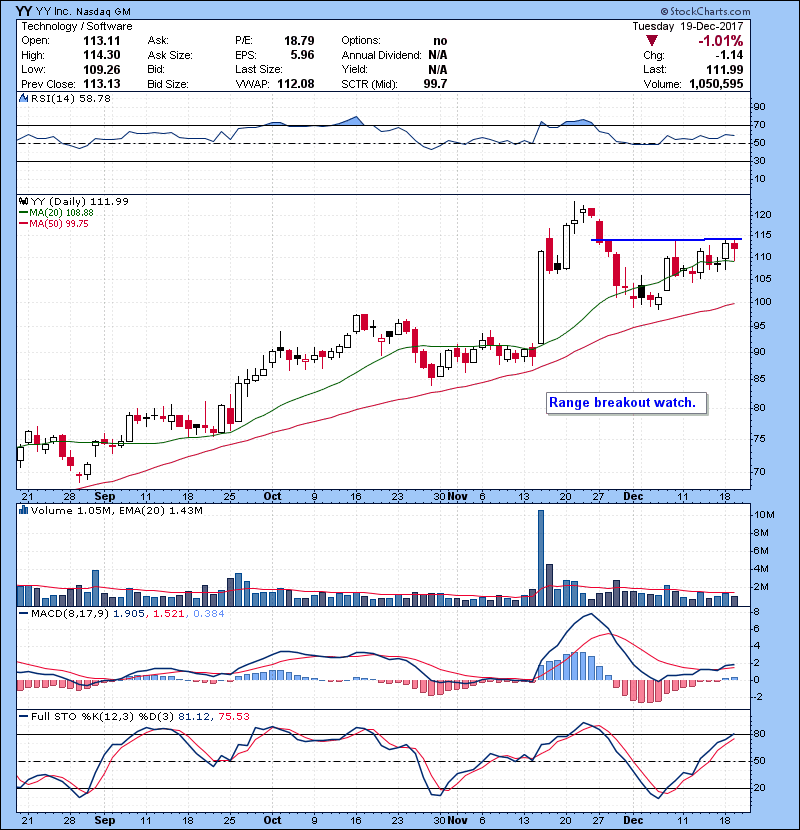Click the "Nasdaq GM" exchange label
The width and height of the screenshot is (800, 830).
[103, 12]
